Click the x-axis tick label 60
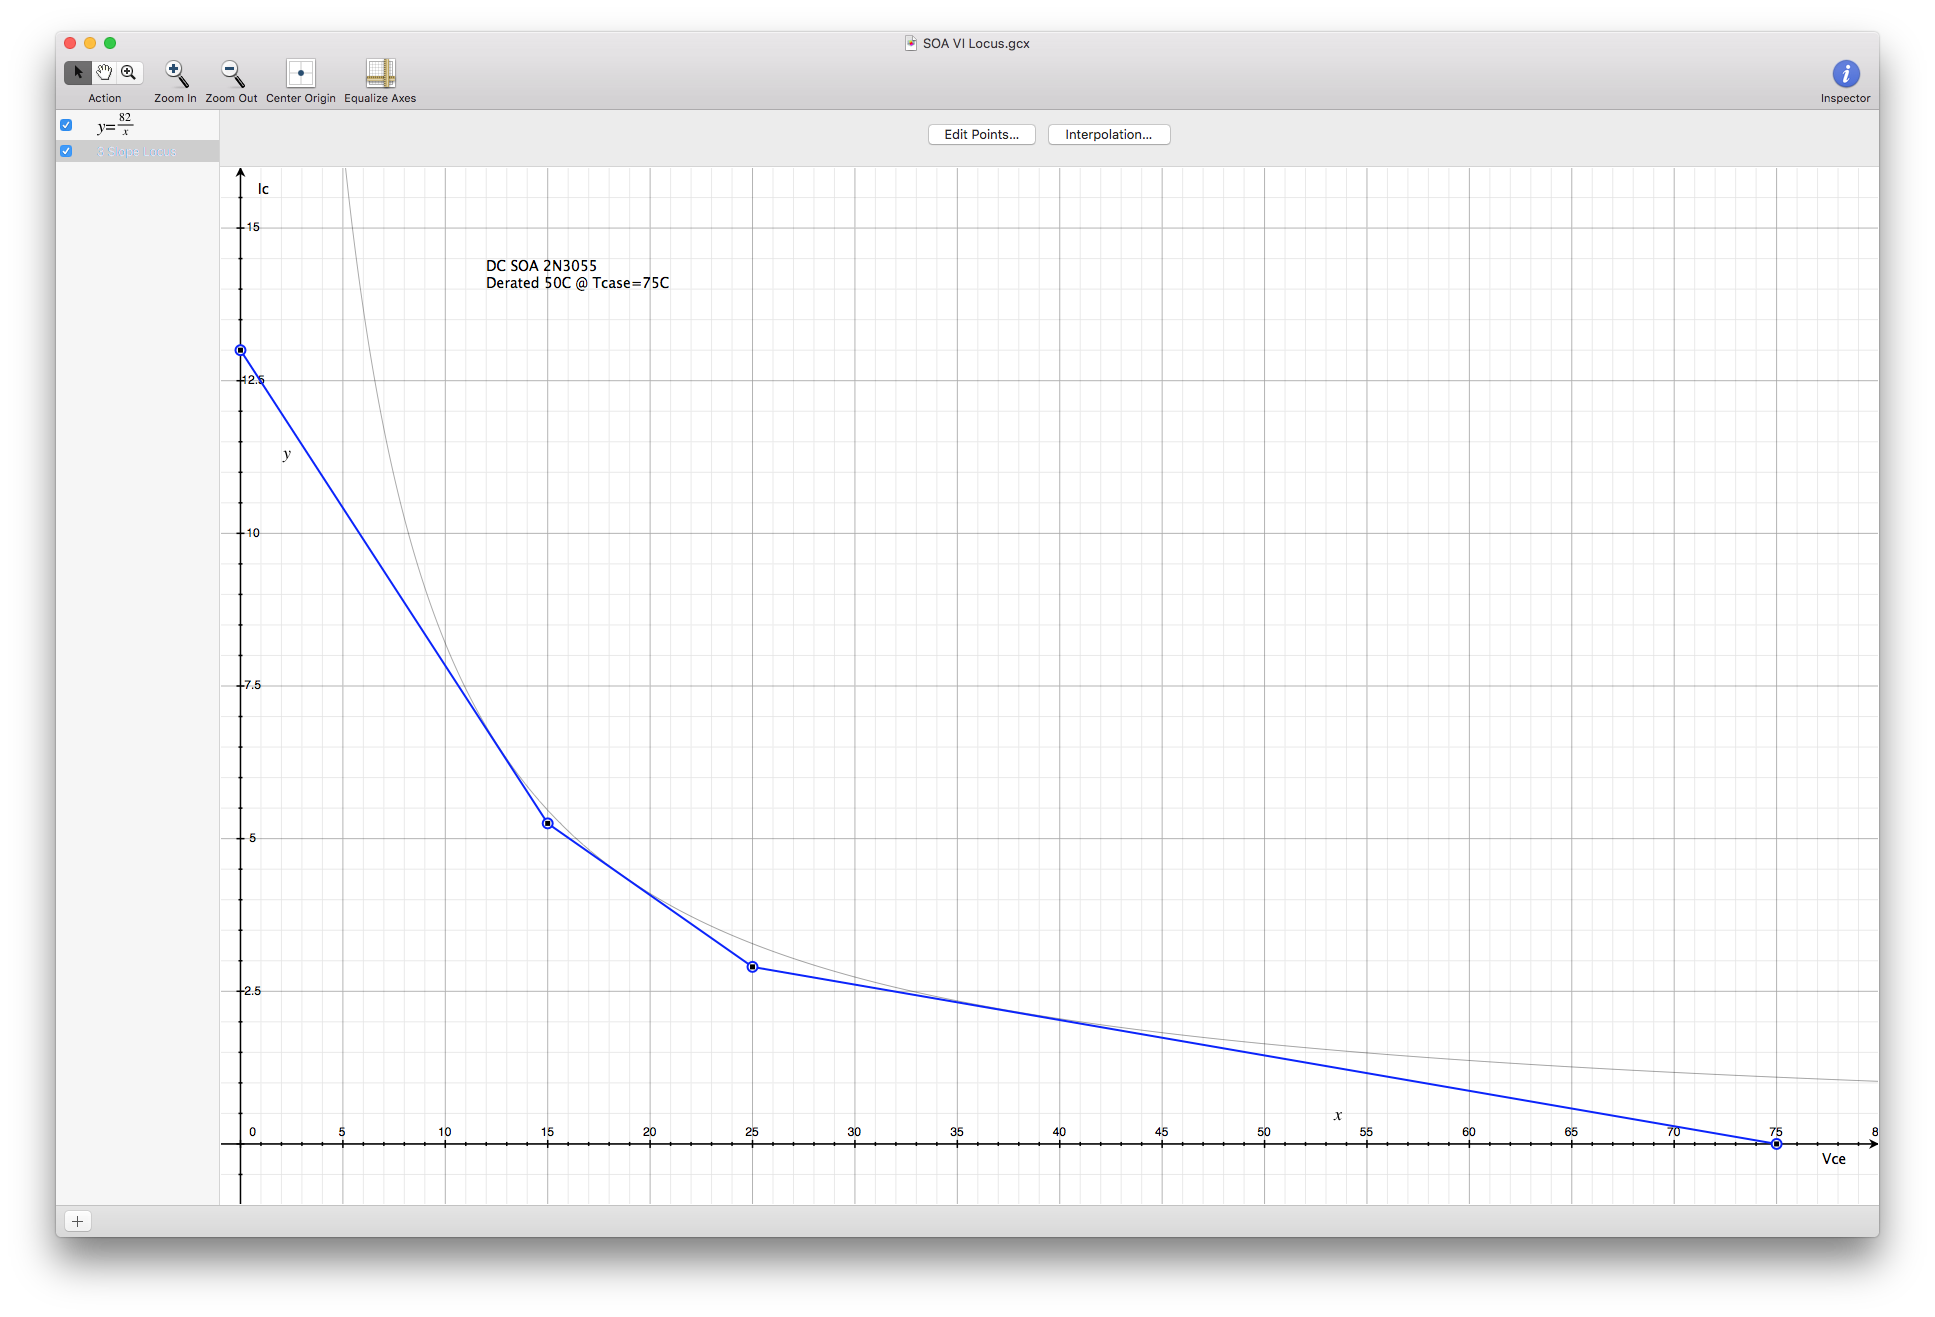Screen dimensions: 1935x1317 1468,1132
